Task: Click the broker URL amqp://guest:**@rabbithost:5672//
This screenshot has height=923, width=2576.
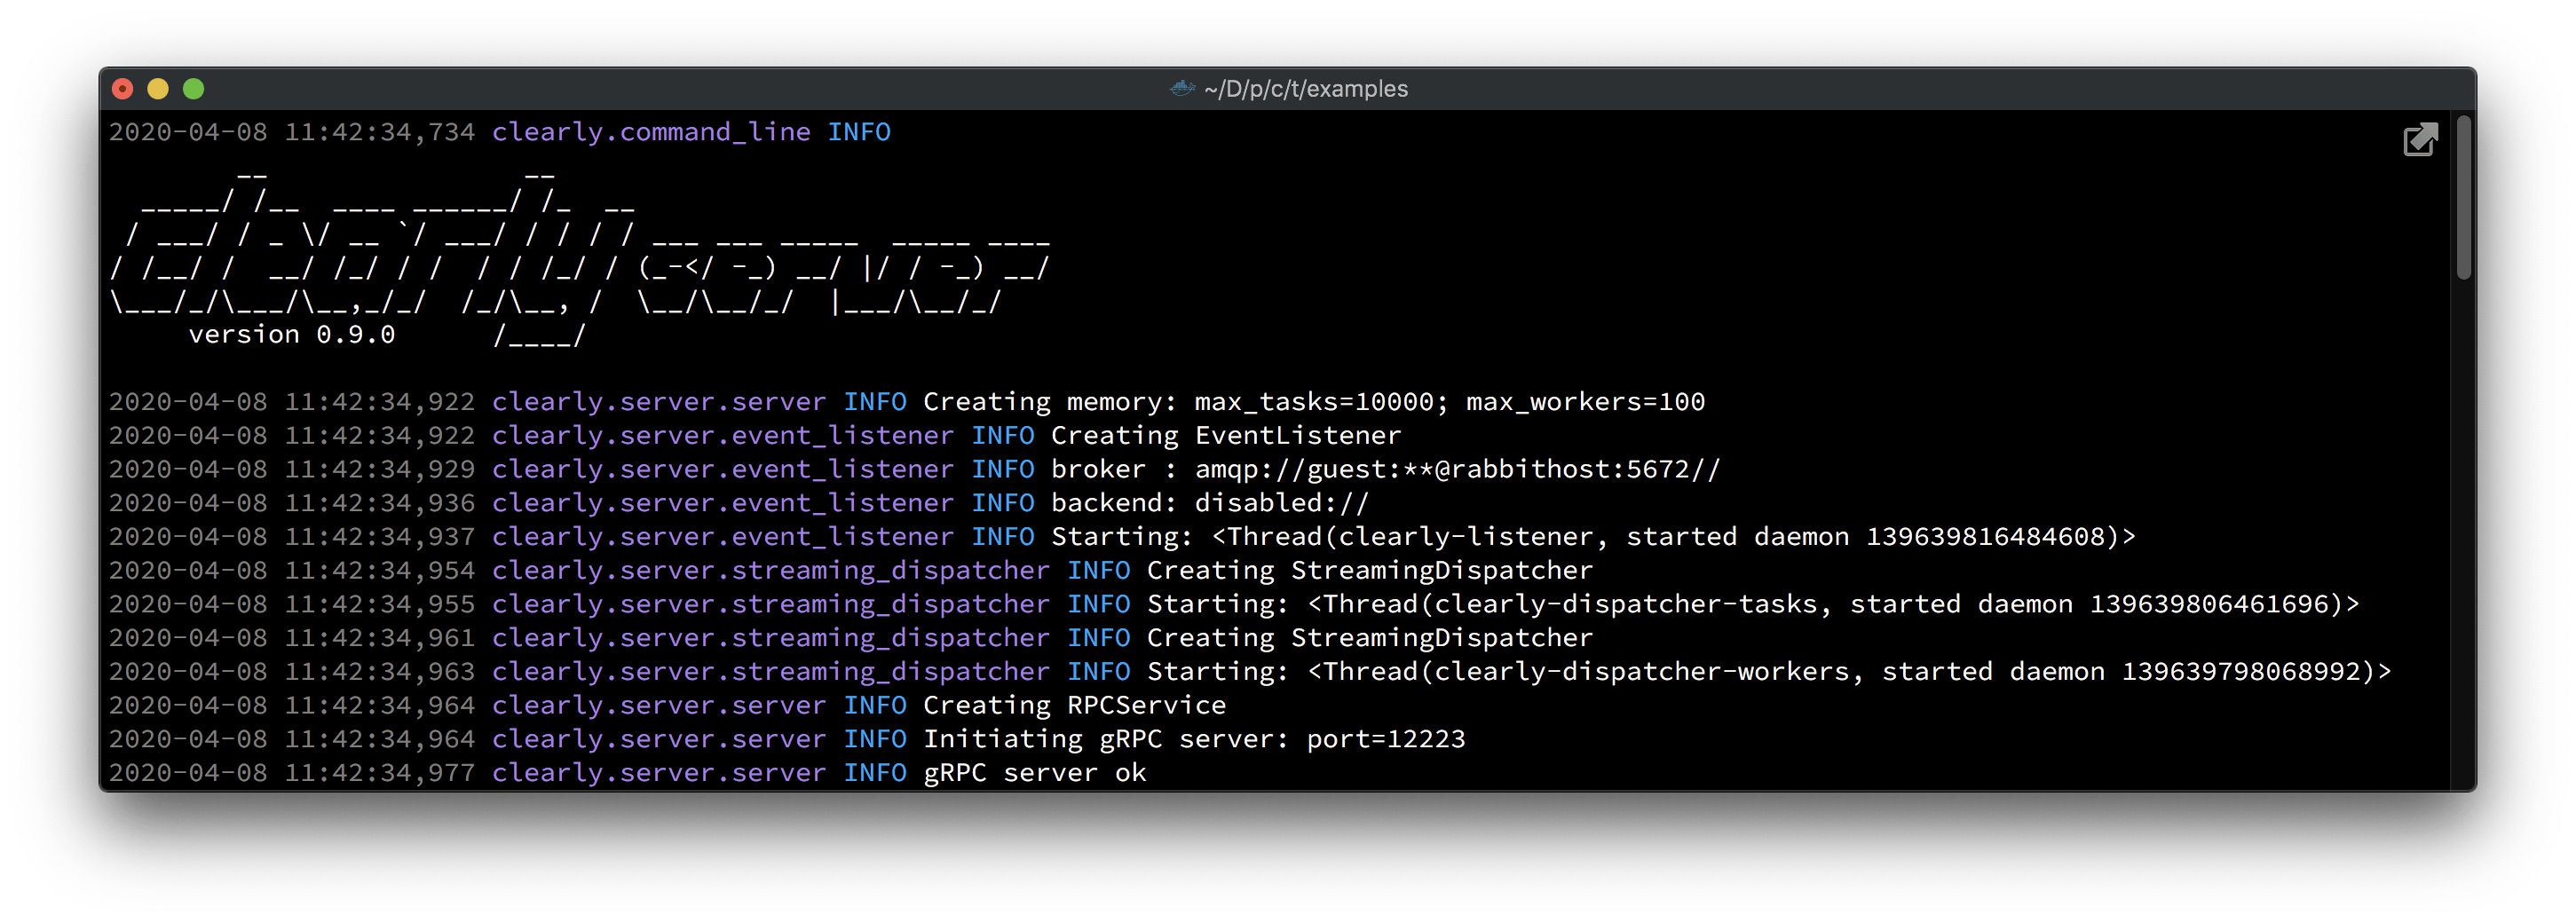Action: [x=1458, y=469]
